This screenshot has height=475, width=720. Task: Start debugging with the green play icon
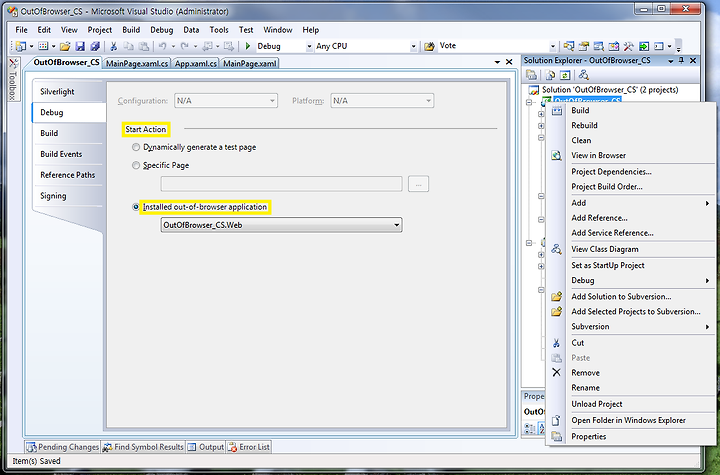click(x=248, y=46)
